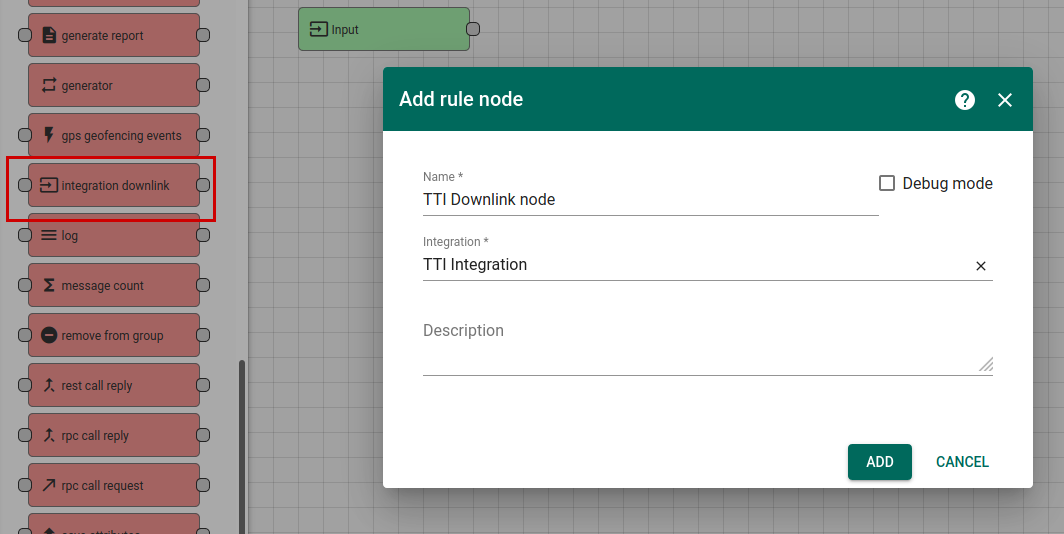This screenshot has height=534, width=1064.
Task: Click the message count sigma icon
Action: pyautogui.click(x=49, y=286)
